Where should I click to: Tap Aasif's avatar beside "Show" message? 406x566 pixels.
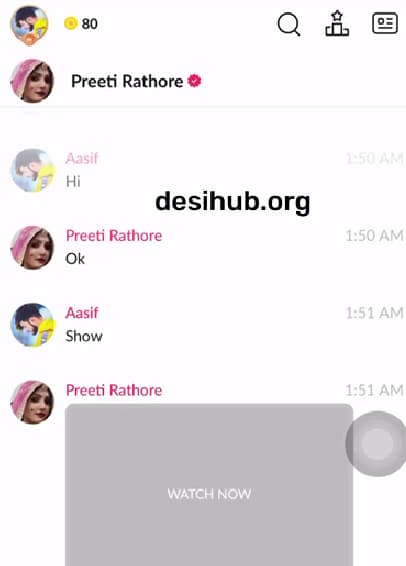pos(32,325)
